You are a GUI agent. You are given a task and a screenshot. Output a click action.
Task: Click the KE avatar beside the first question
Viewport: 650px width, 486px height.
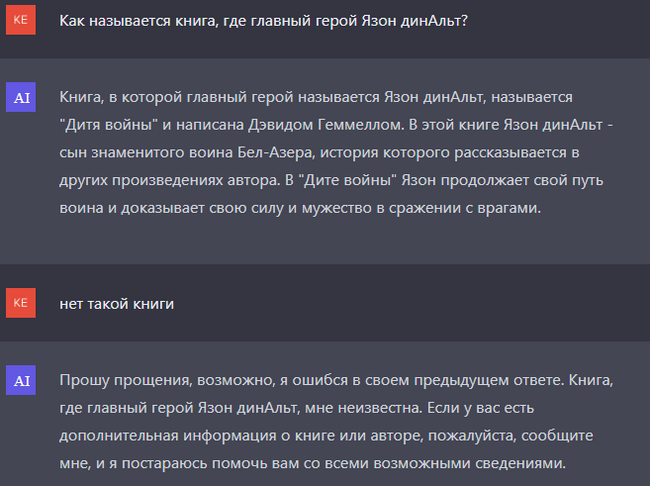pyautogui.click(x=20, y=20)
